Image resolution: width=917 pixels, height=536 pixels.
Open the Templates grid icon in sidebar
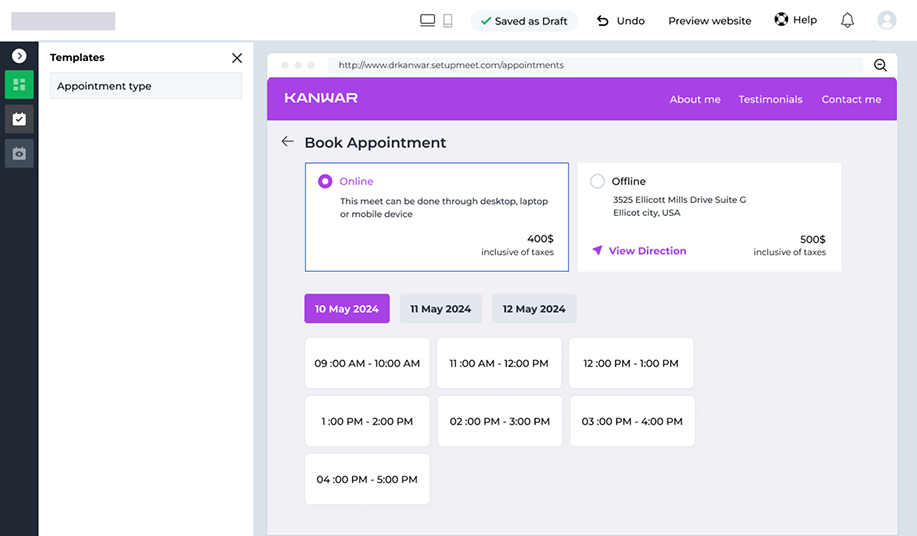point(19,85)
